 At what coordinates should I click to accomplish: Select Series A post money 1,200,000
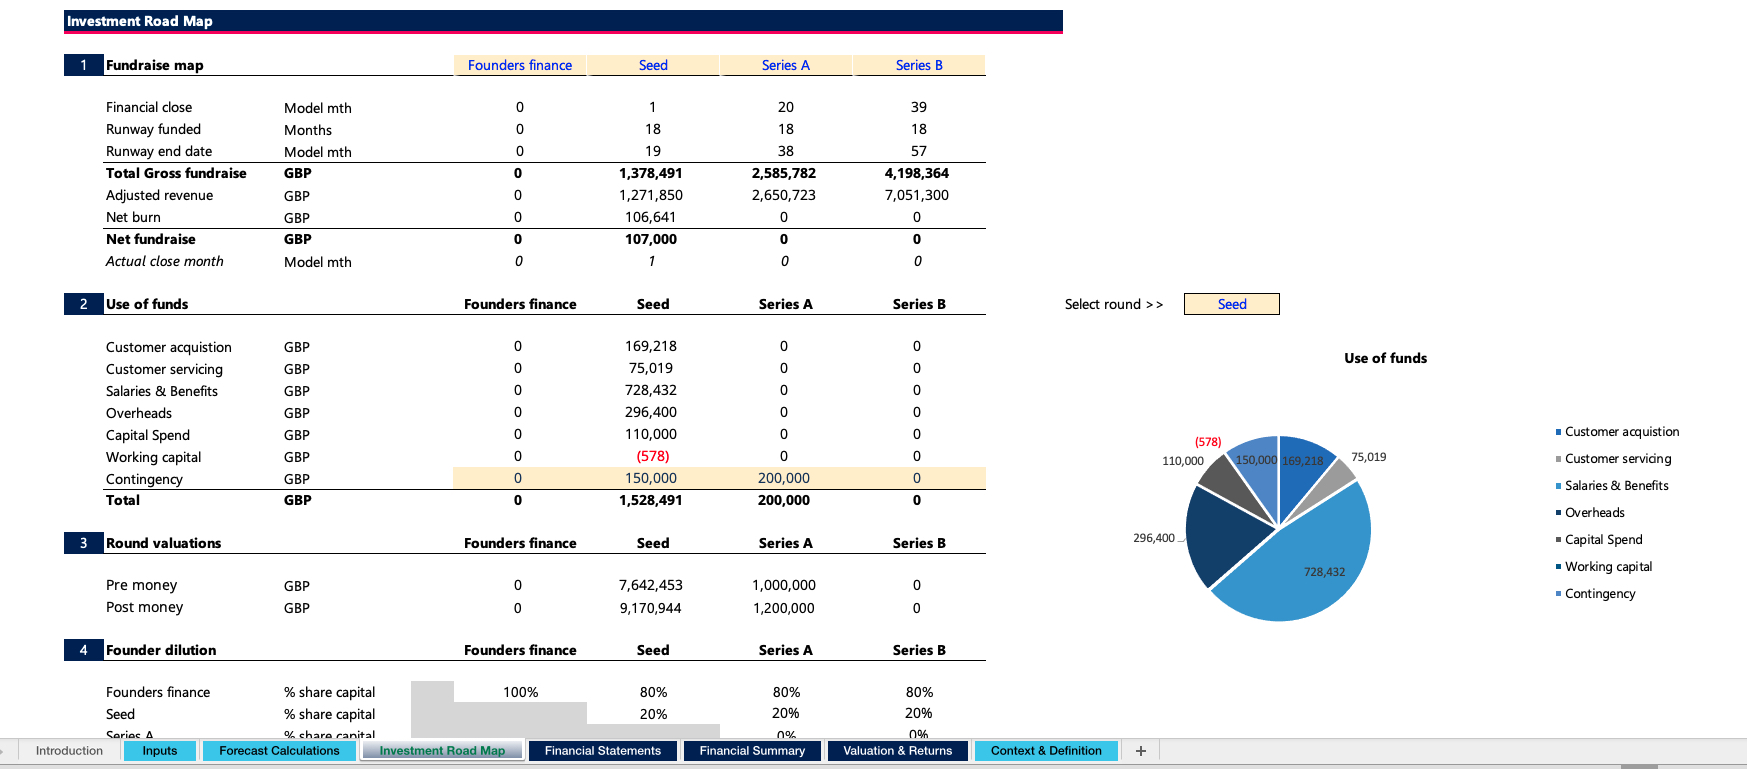(784, 608)
